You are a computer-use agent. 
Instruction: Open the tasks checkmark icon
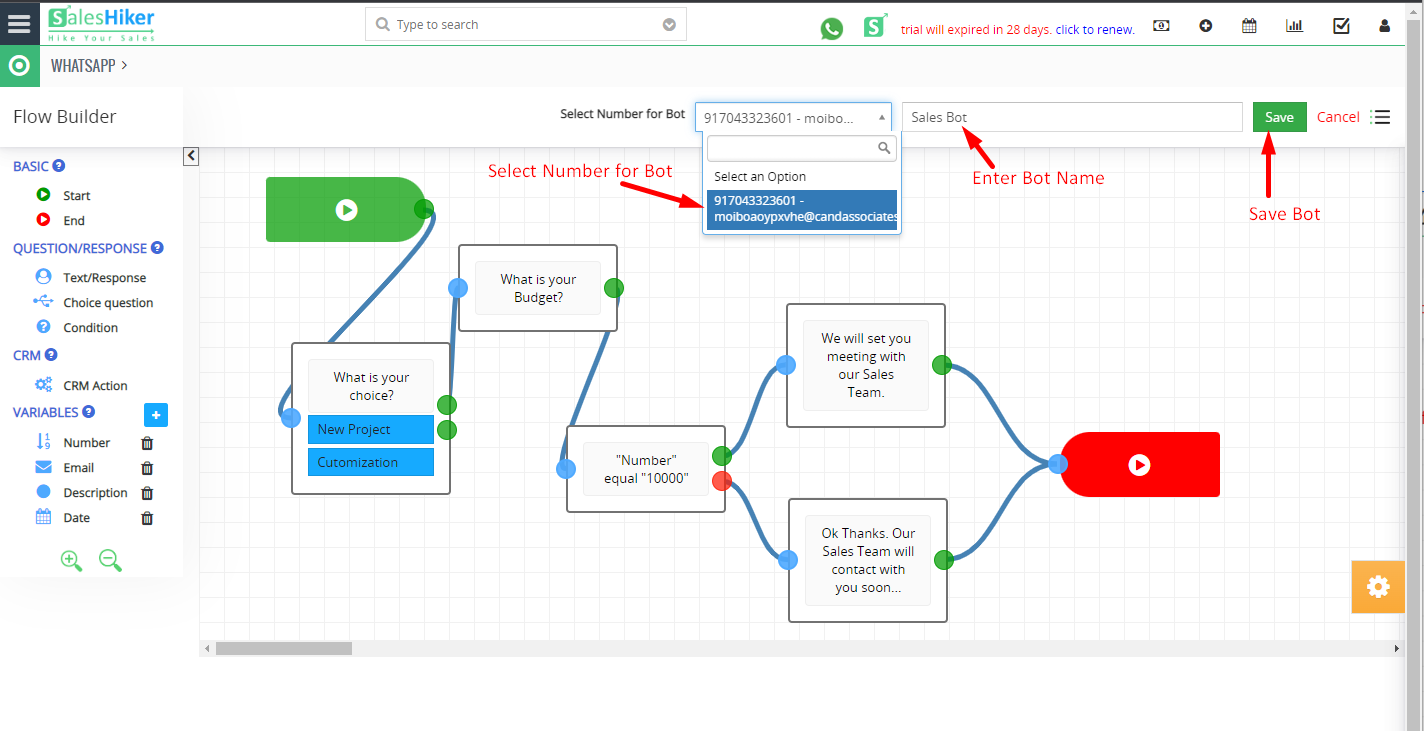1342,26
